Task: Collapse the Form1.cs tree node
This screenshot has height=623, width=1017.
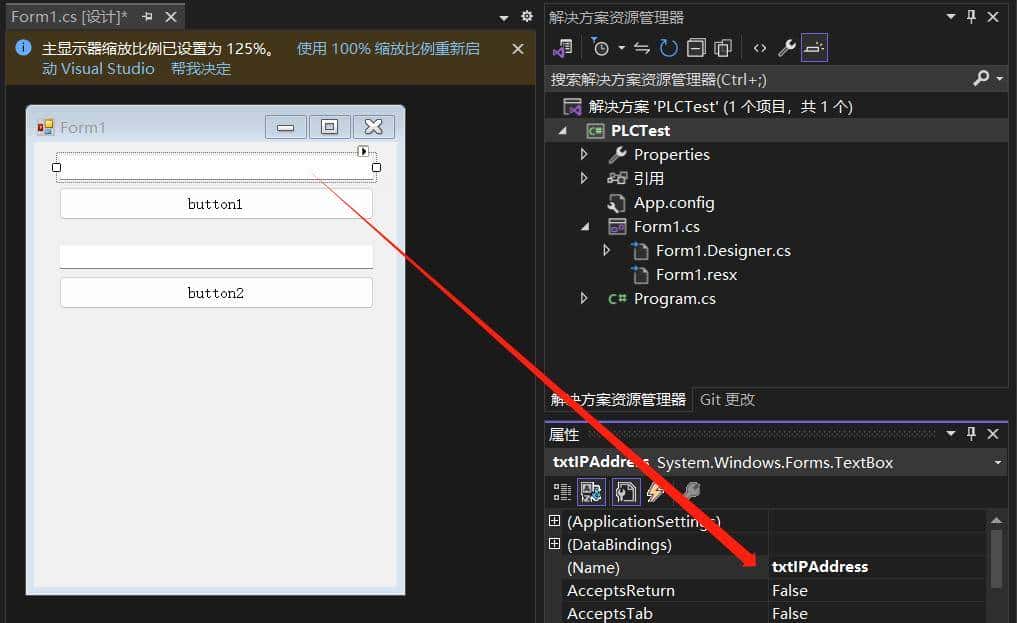Action: tap(585, 226)
